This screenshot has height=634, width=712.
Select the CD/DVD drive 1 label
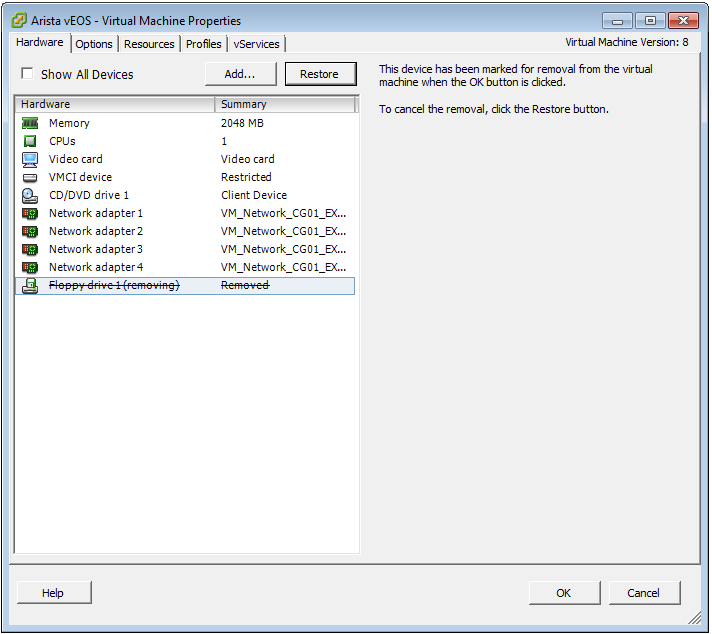coord(89,195)
